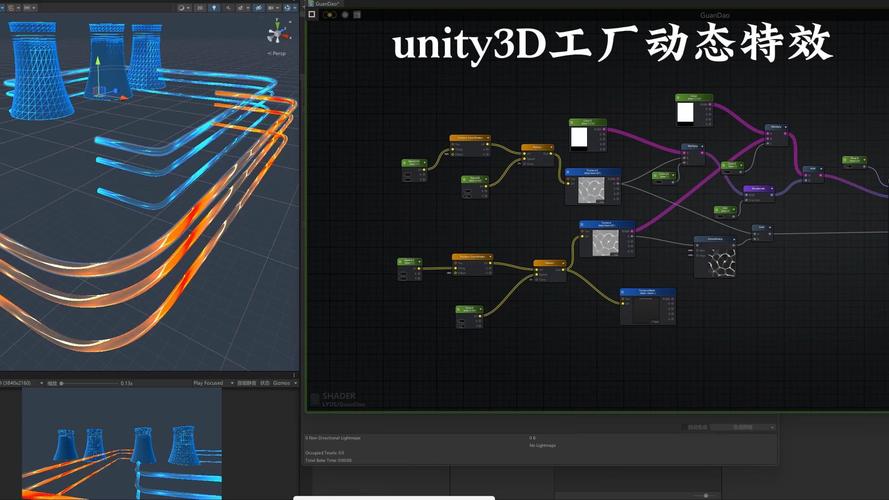
Task: Open the Play Focused dropdown
Action: [x=213, y=383]
